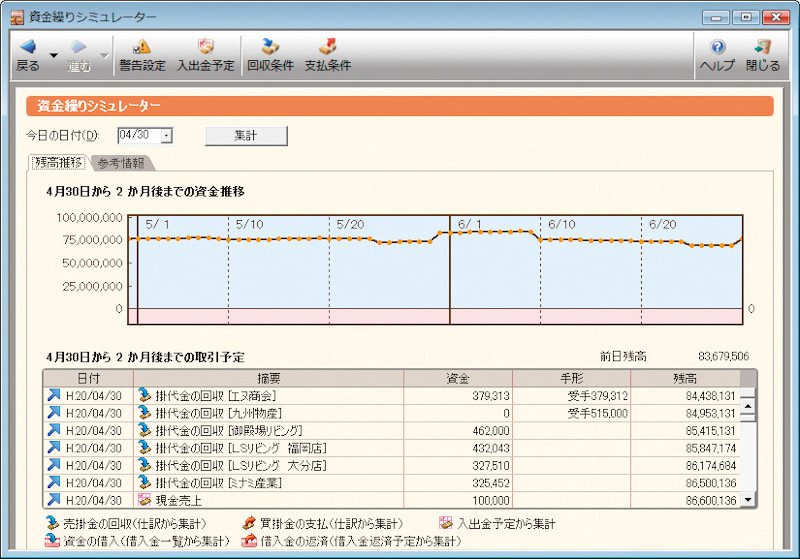Click the 資金 value 379,313
This screenshot has height=560, width=800.
[x=491, y=396]
